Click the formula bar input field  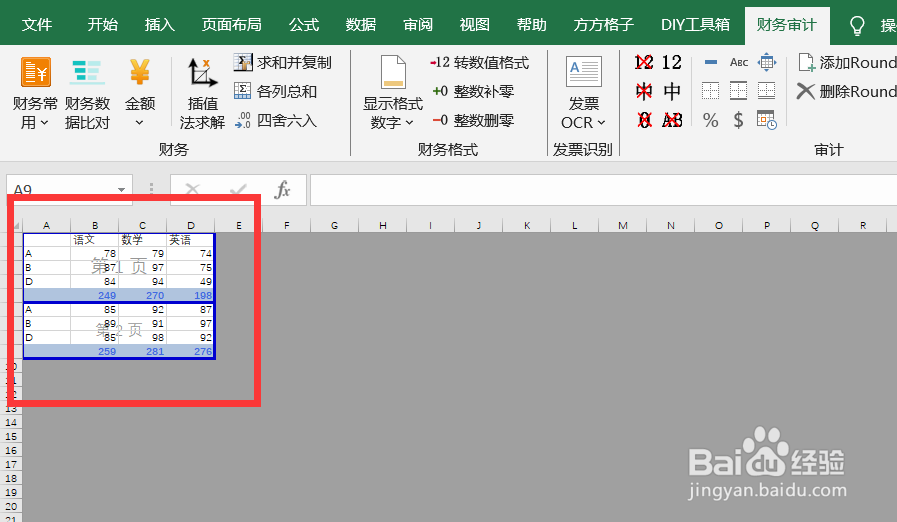click(x=604, y=189)
